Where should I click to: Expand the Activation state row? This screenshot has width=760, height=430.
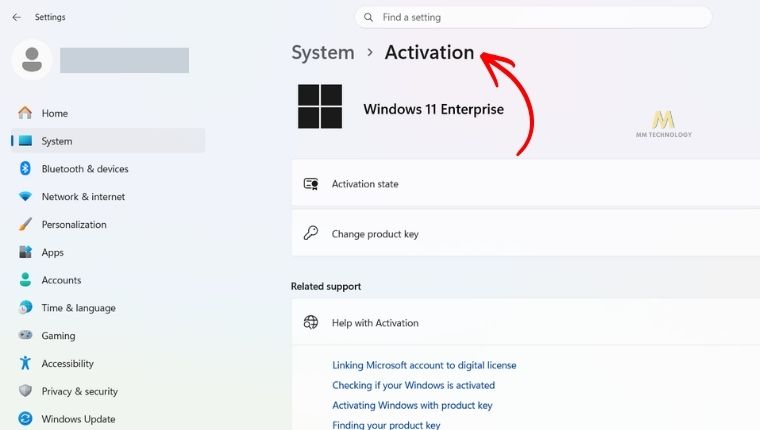click(525, 184)
